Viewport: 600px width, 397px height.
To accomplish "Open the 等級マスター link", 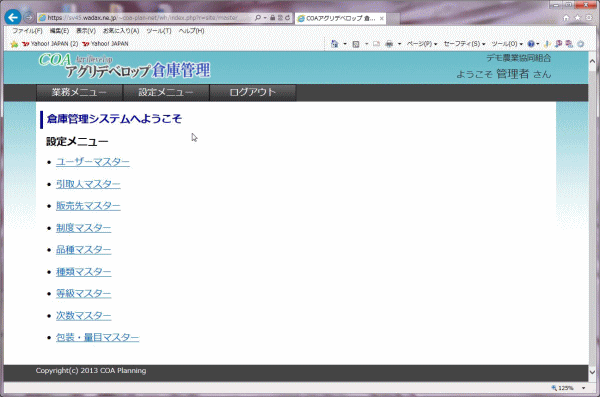I will (83, 294).
